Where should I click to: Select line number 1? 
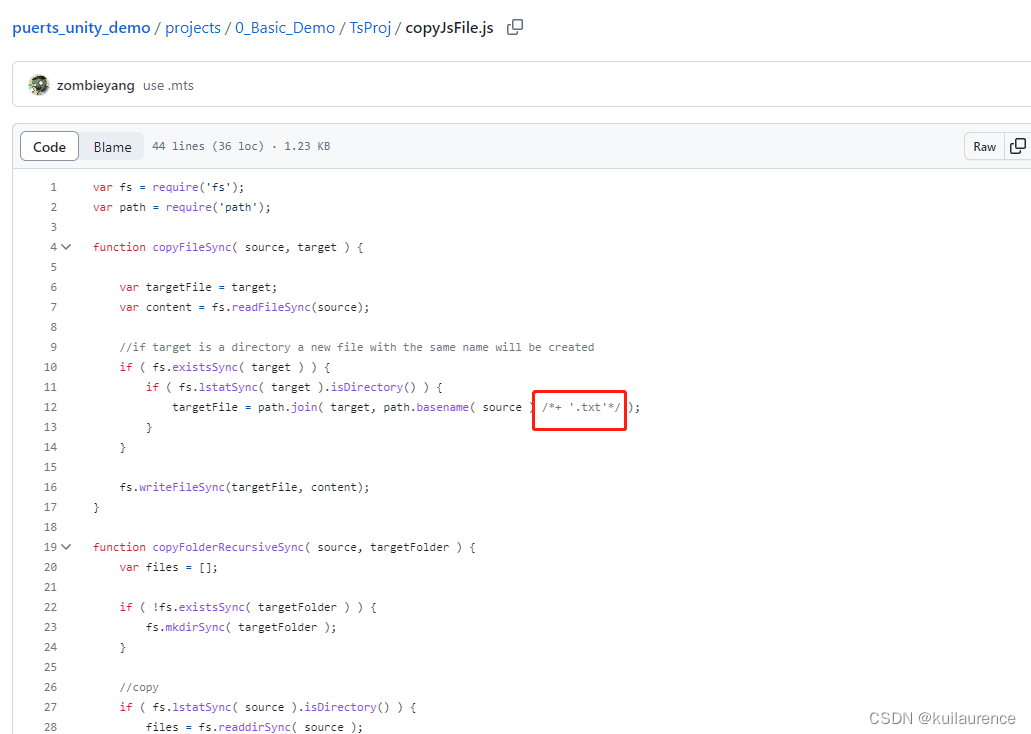point(53,187)
